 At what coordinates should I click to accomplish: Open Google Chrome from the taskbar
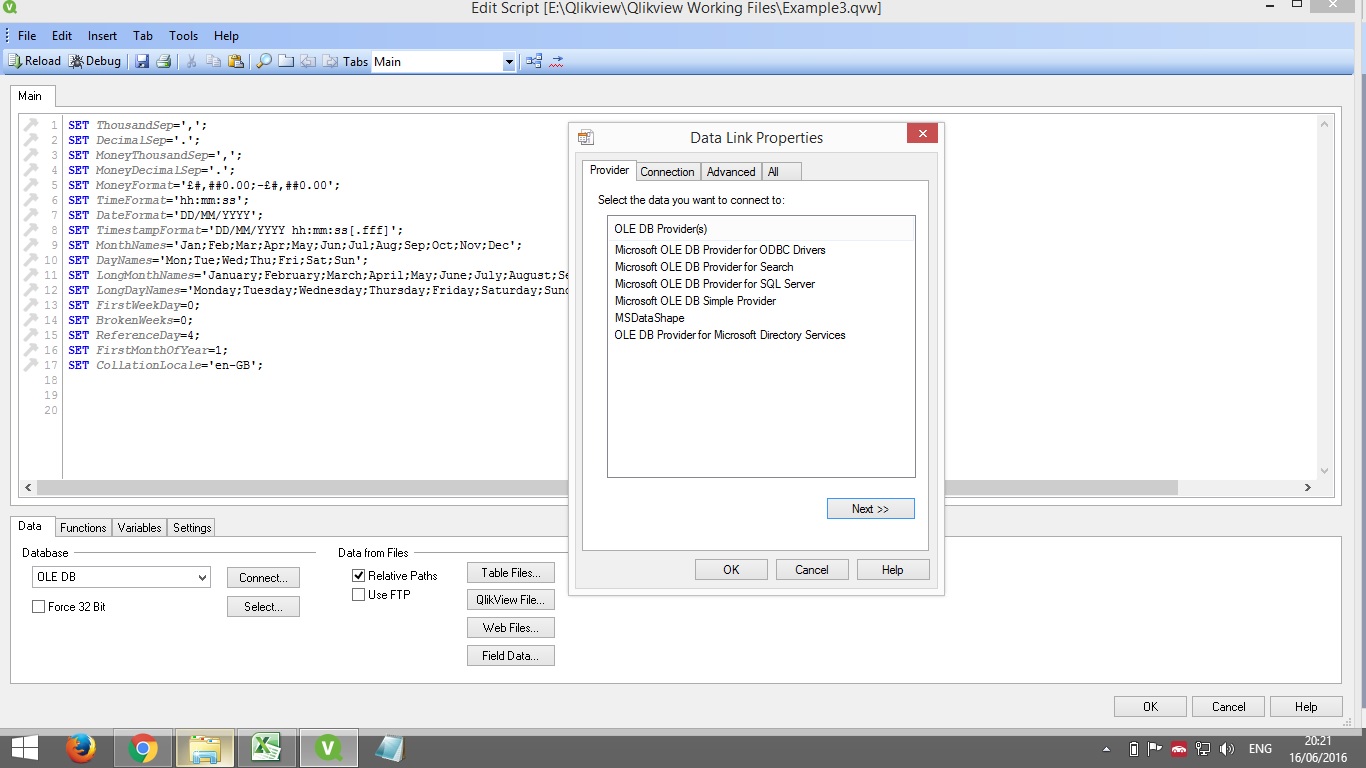click(x=143, y=749)
